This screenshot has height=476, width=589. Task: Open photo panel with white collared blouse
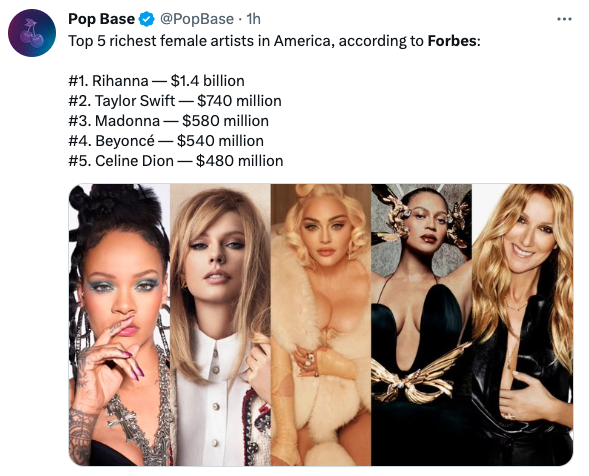click(x=220, y=325)
